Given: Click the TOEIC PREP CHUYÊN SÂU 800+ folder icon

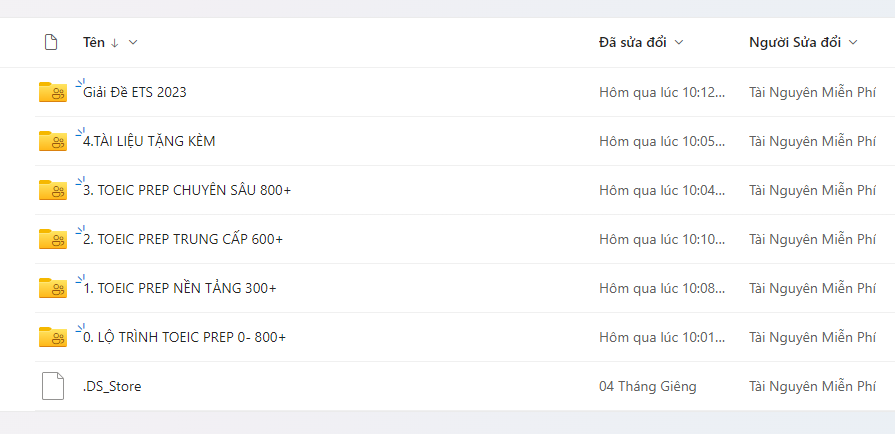Looking at the screenshot, I should pos(52,191).
